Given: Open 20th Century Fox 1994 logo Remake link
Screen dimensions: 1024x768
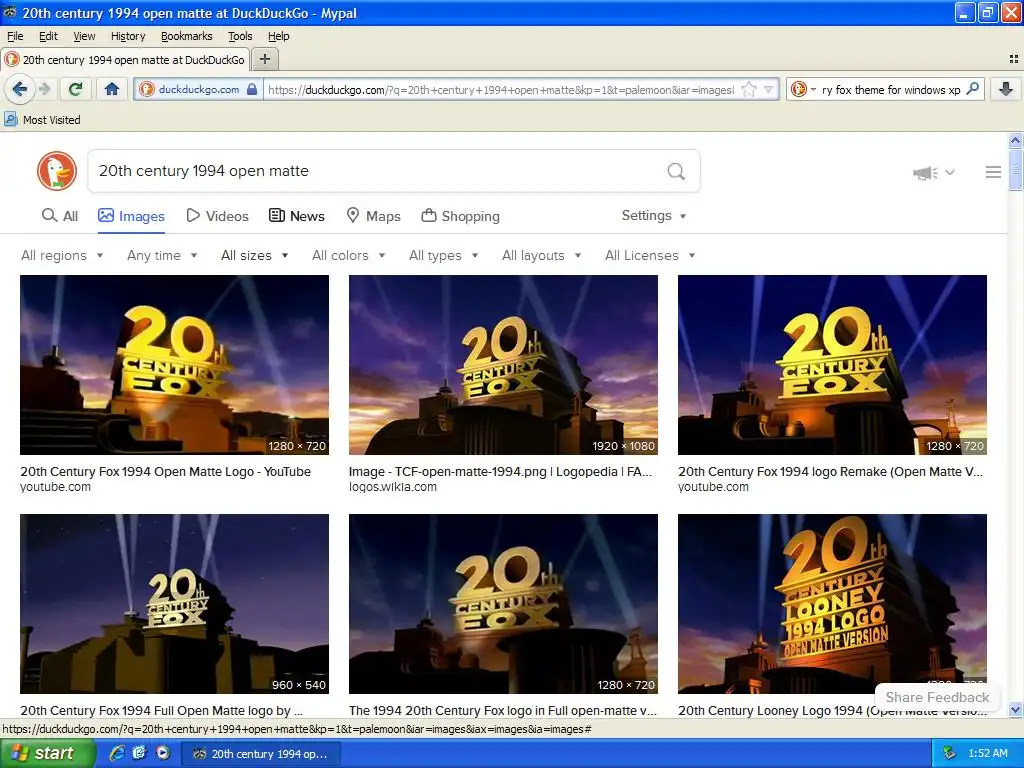Looking at the screenshot, I should (831, 472).
